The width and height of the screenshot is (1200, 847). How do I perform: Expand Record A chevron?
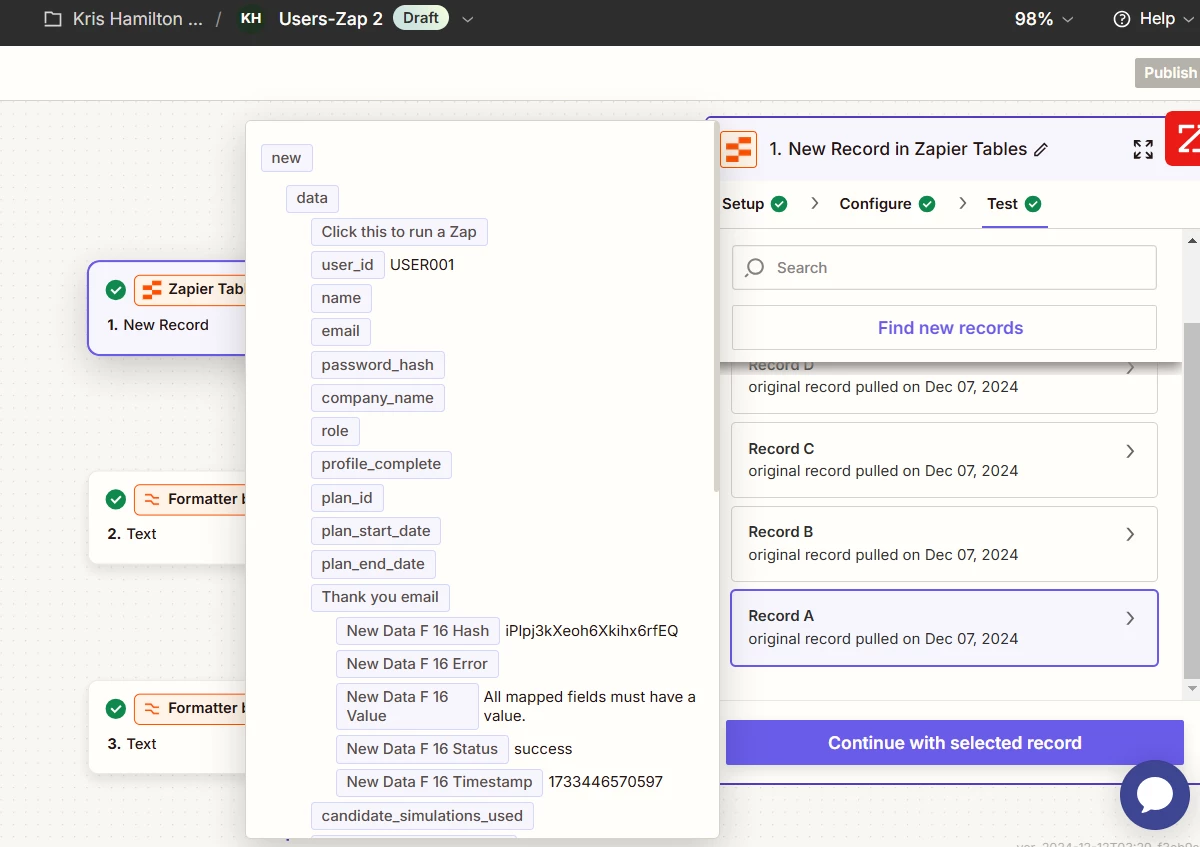click(x=1130, y=618)
